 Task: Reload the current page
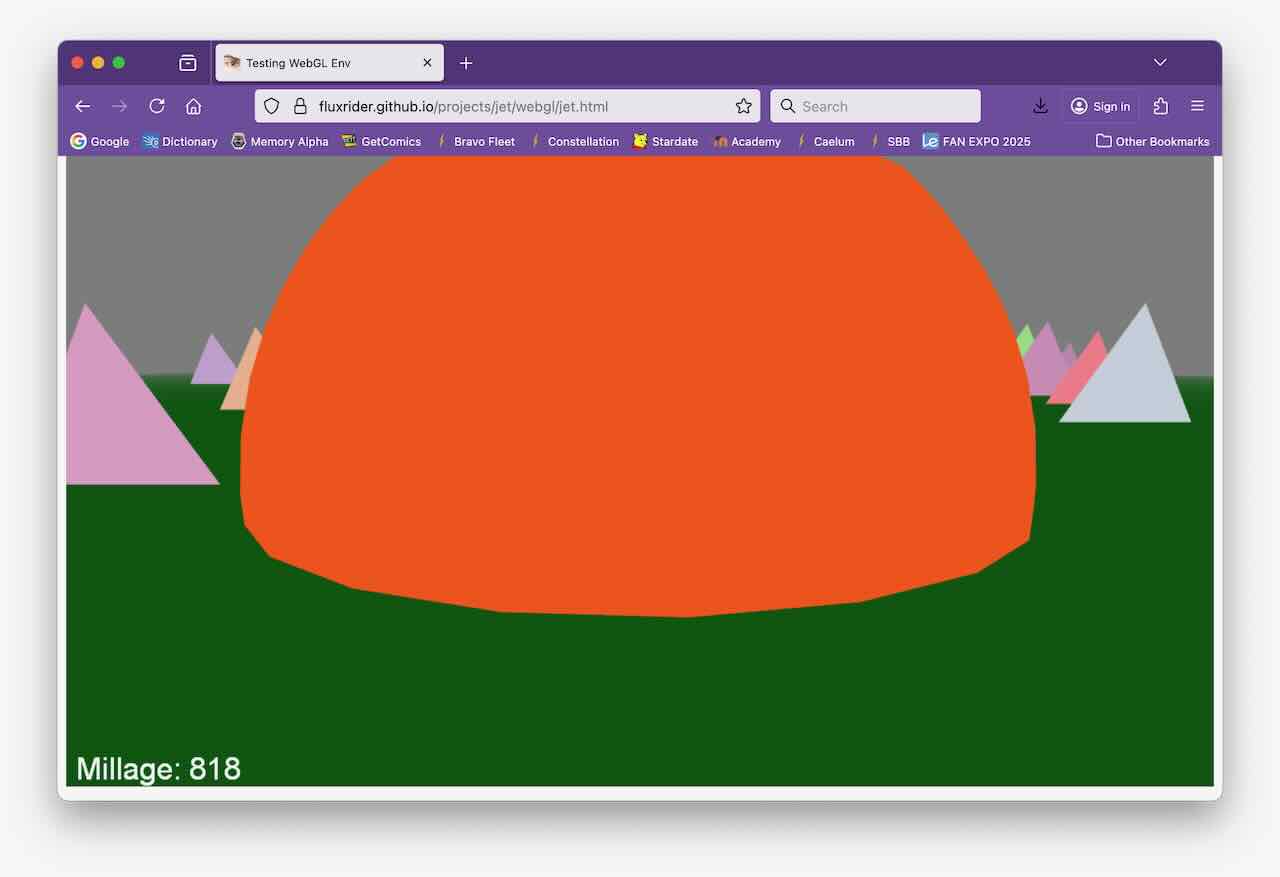[x=157, y=106]
